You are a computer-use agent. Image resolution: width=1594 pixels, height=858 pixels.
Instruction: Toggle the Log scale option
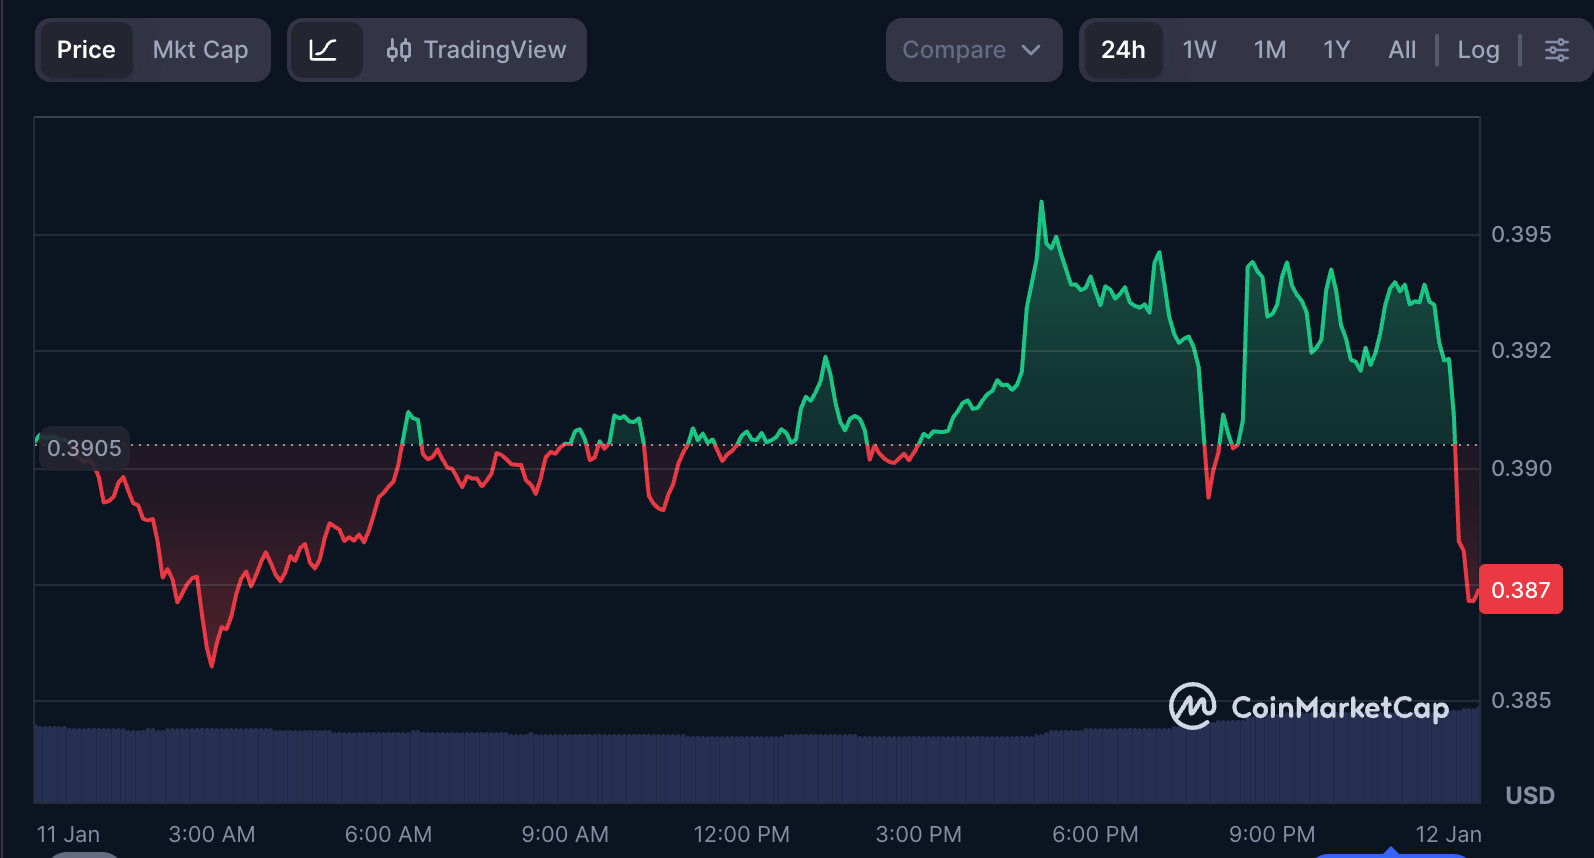(1478, 50)
